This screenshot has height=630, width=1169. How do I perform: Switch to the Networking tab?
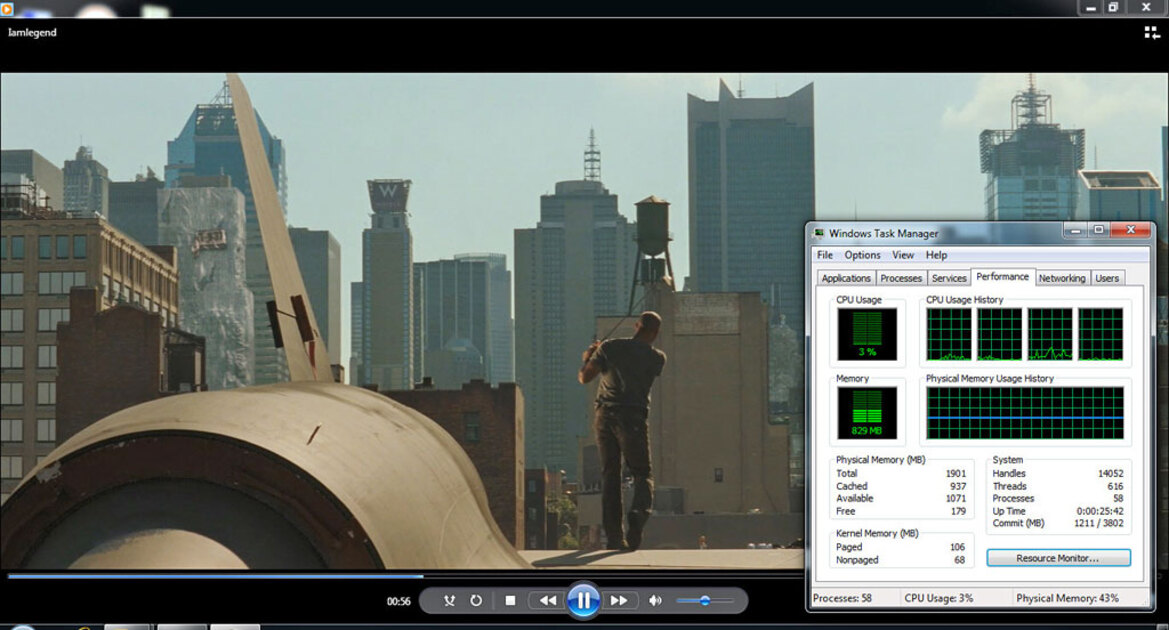[1062, 278]
